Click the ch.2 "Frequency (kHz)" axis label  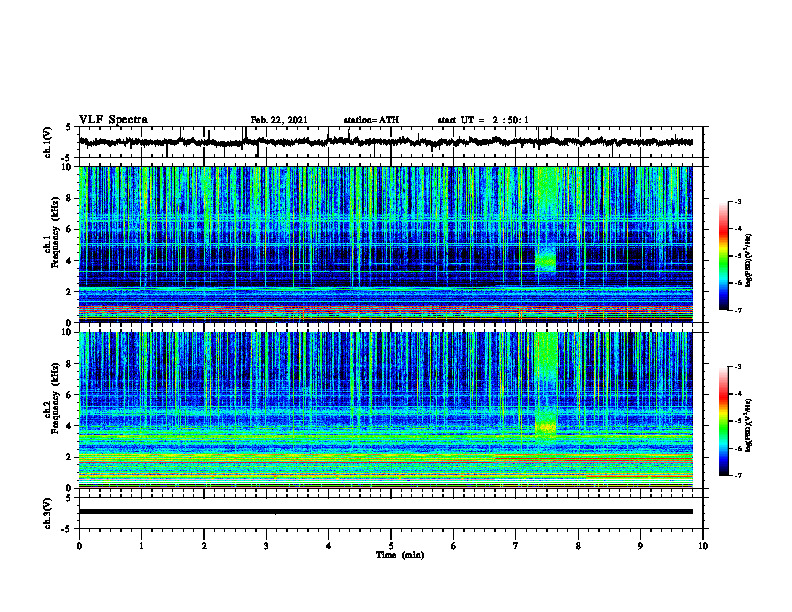pos(56,398)
